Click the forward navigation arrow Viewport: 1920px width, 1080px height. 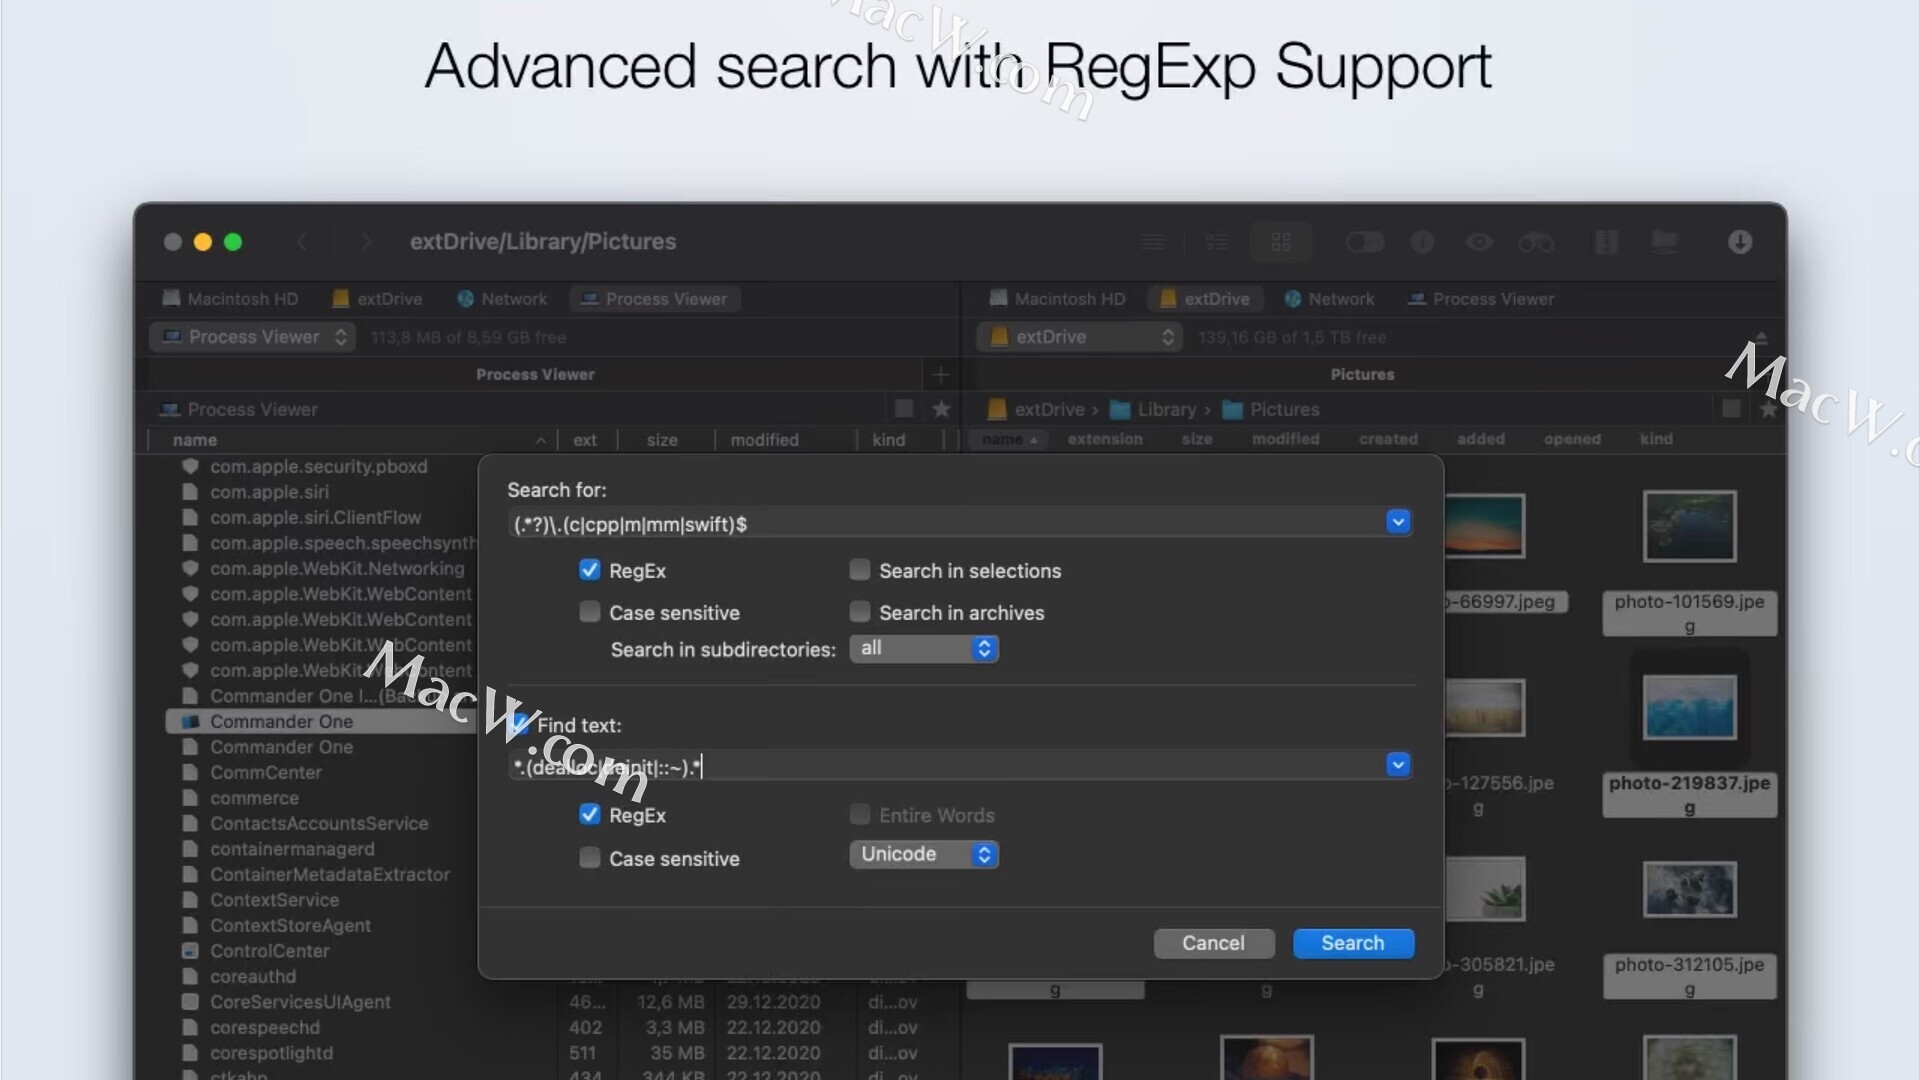click(x=366, y=242)
